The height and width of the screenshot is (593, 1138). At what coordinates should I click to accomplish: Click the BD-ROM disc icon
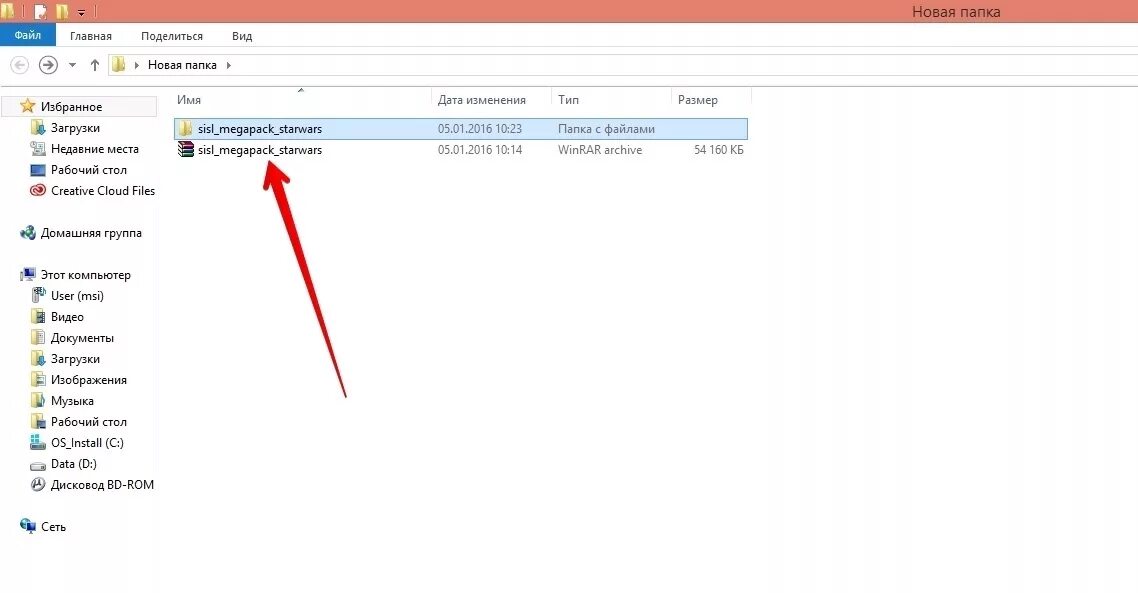pyautogui.click(x=38, y=485)
